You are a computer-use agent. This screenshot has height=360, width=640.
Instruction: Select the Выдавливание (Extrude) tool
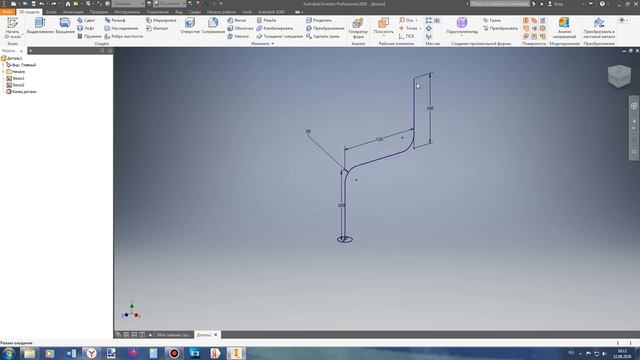(40, 26)
